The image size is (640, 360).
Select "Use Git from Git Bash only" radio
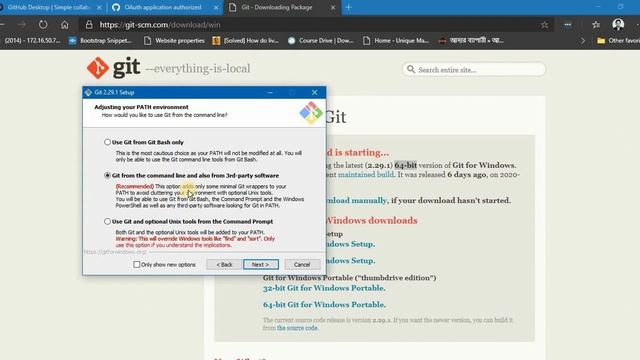click(107, 142)
